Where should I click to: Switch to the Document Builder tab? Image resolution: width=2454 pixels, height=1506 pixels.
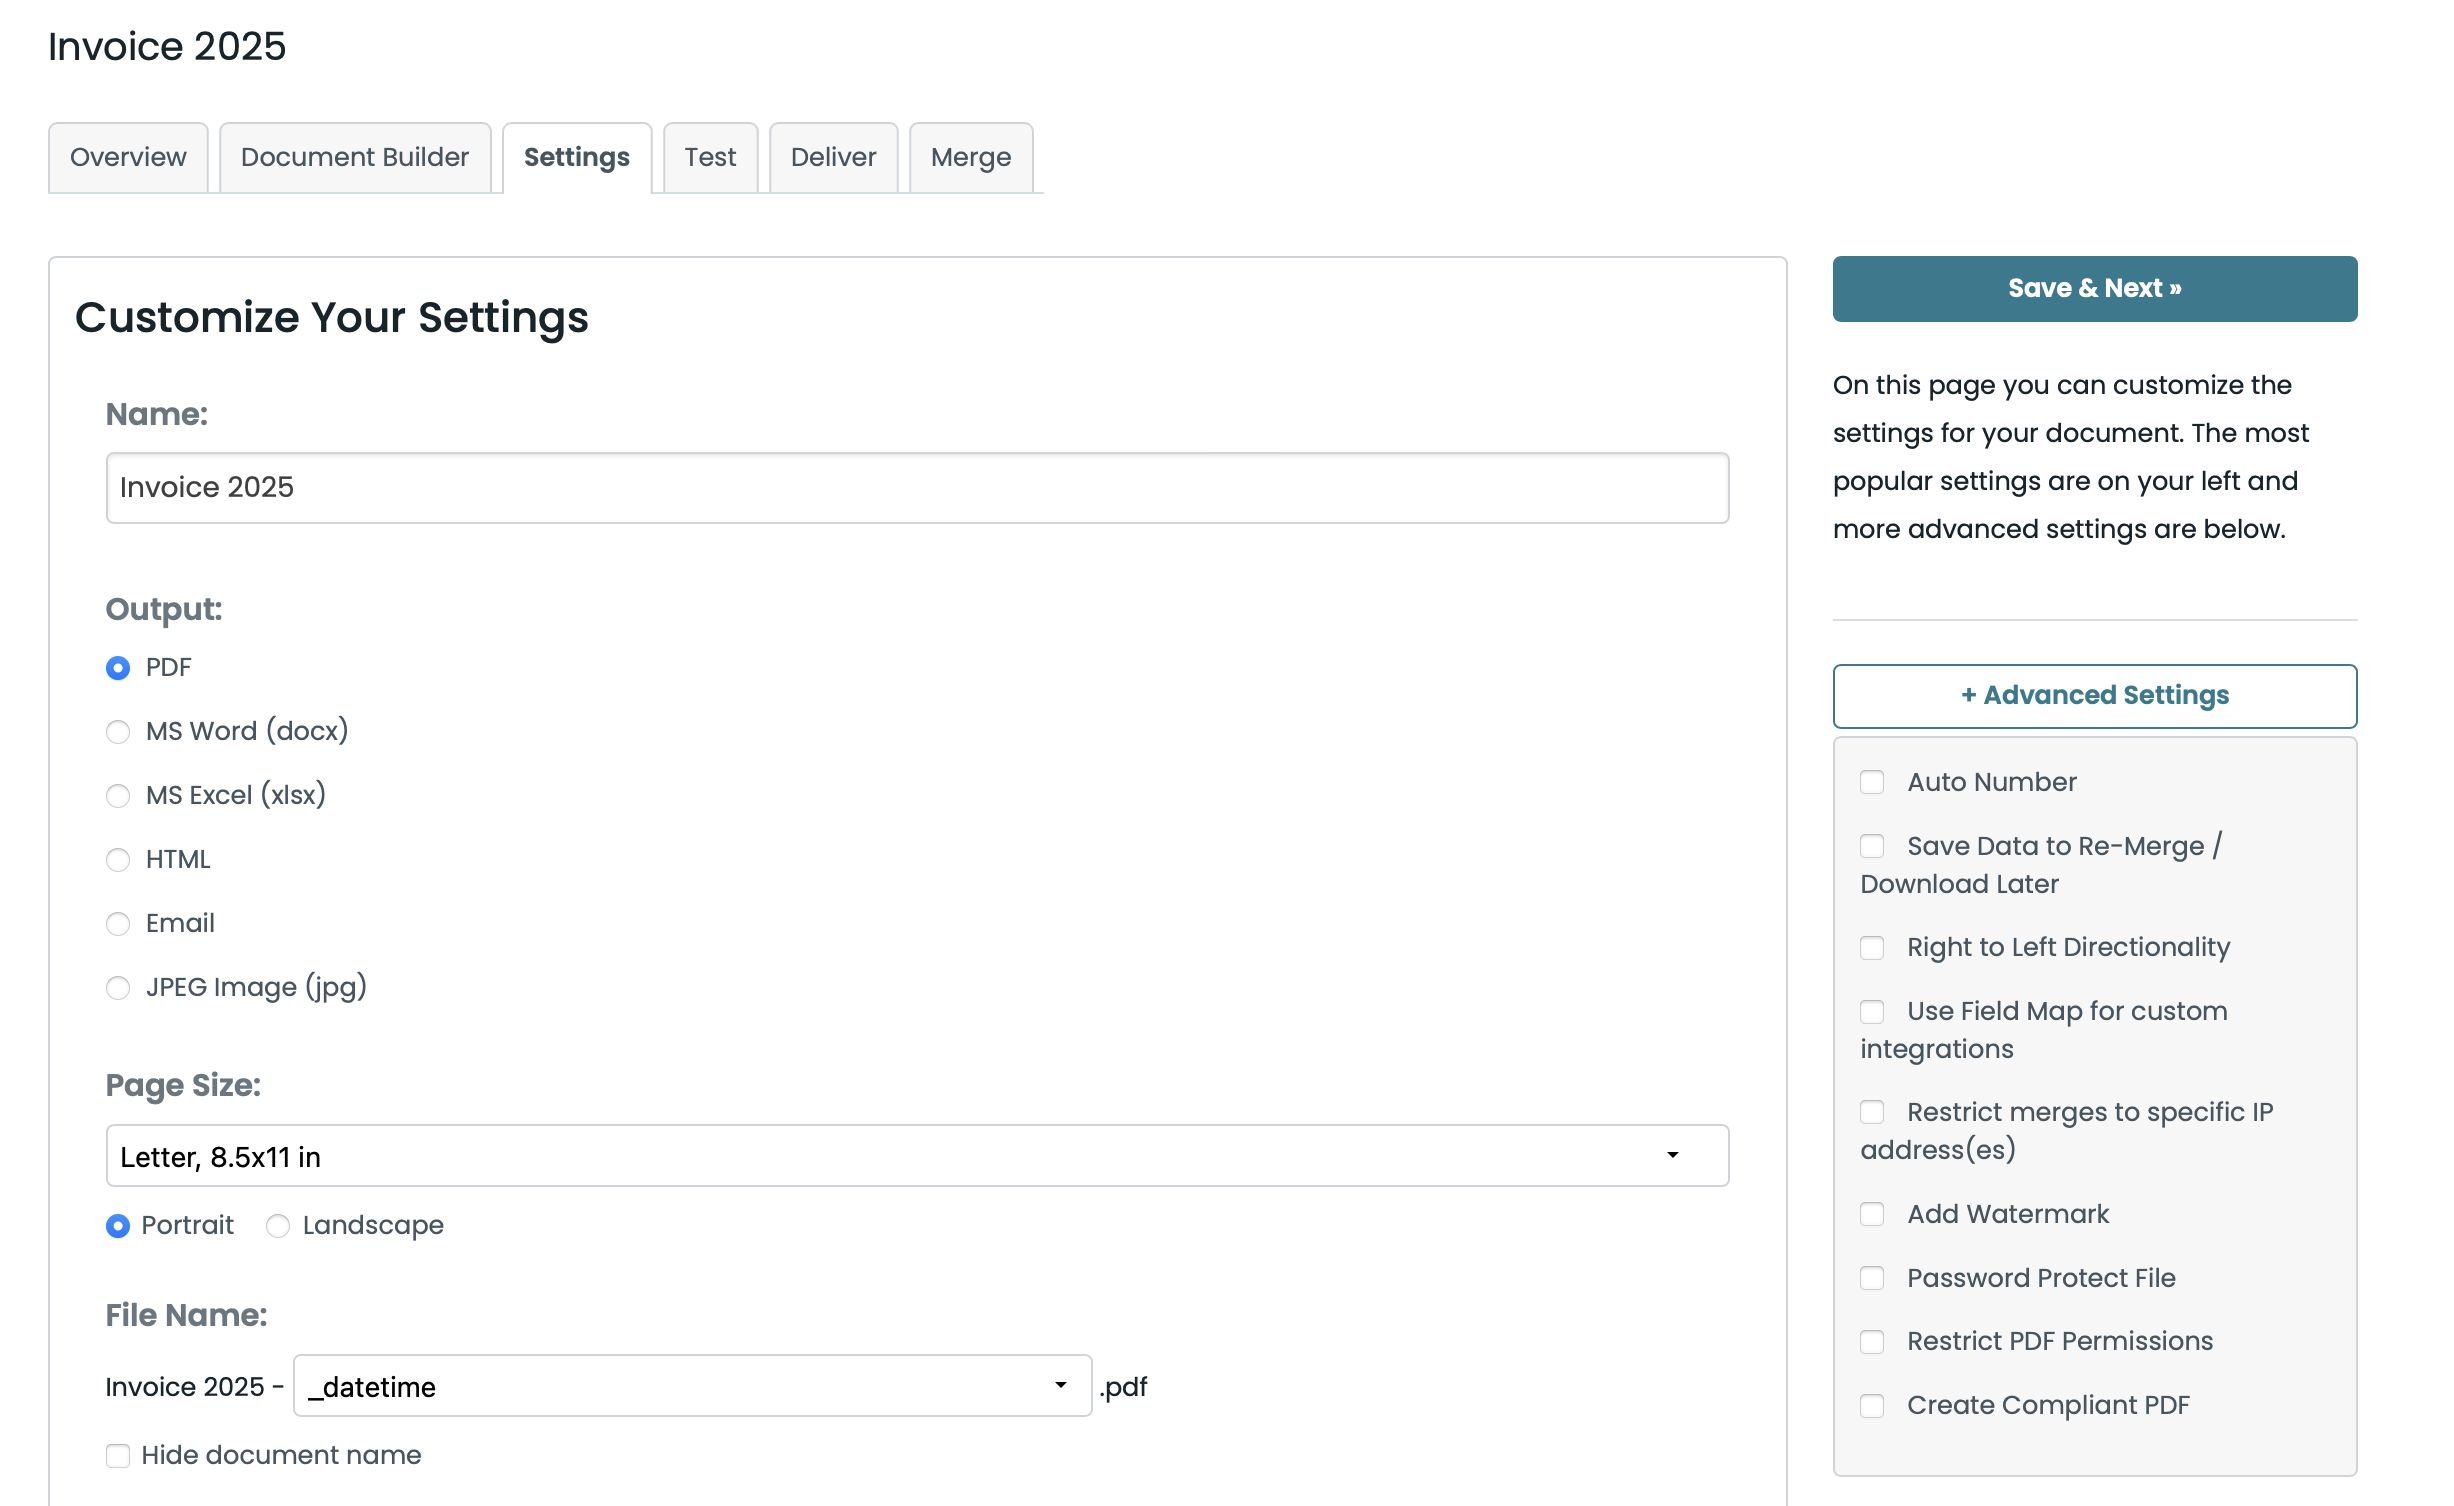click(x=355, y=158)
